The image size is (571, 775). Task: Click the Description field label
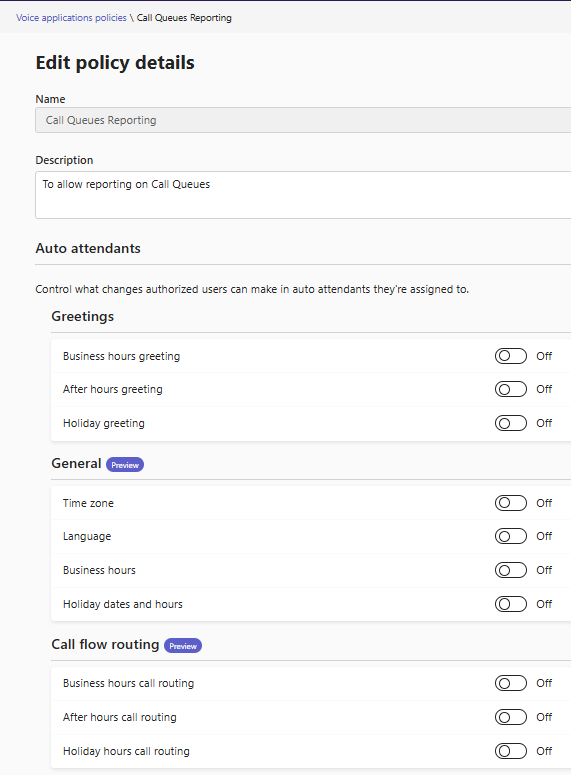(64, 160)
